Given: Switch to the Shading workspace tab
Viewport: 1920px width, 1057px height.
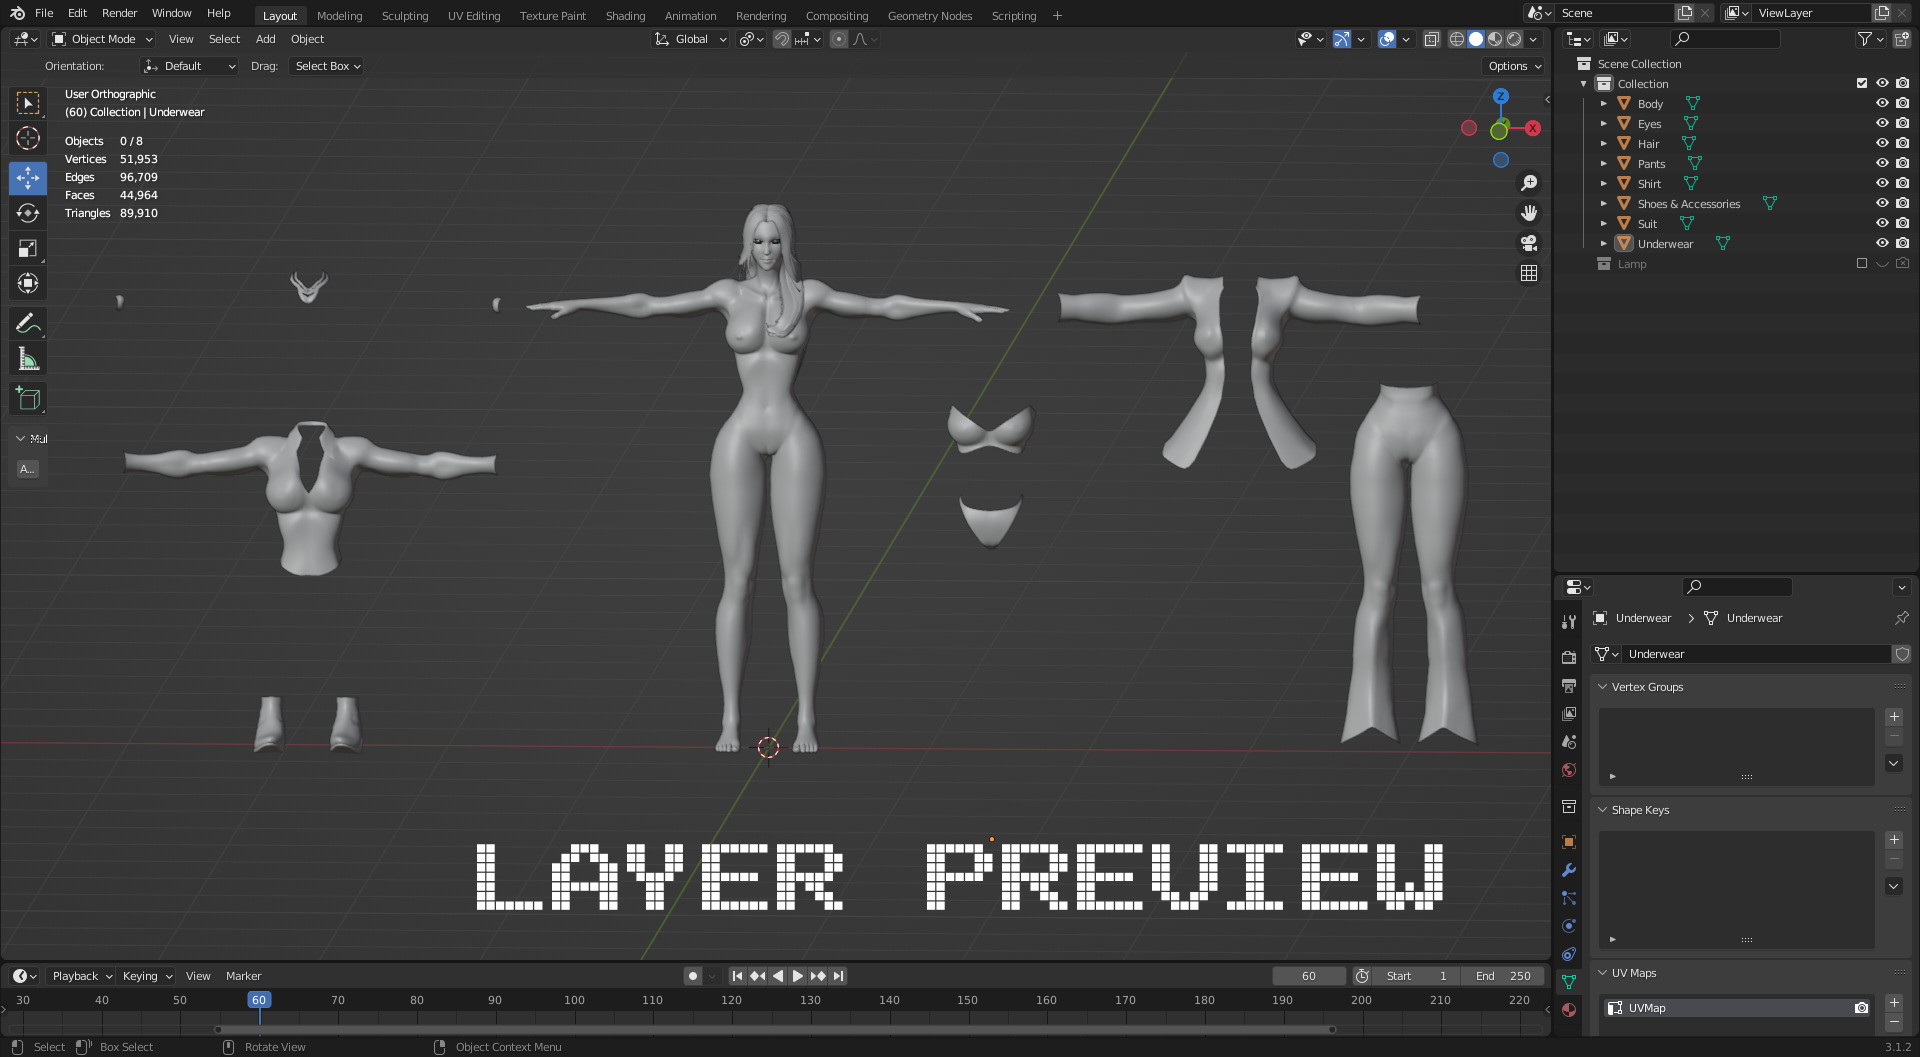Looking at the screenshot, I should click(625, 16).
